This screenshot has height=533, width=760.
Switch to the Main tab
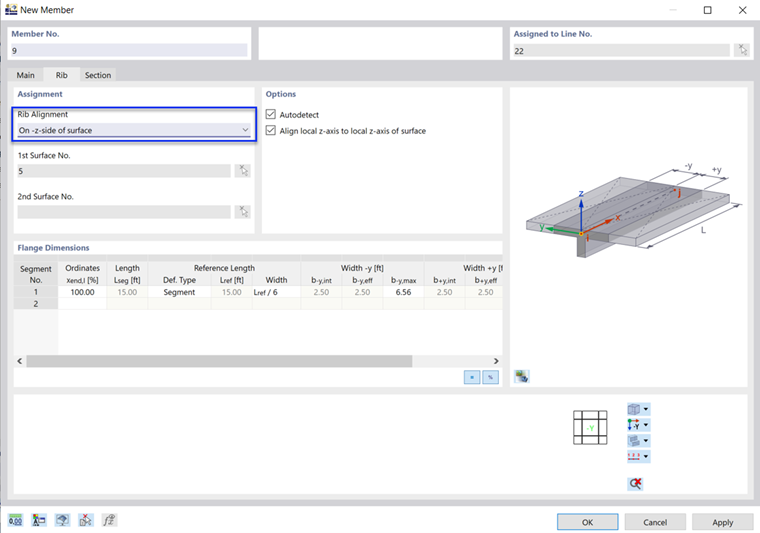(25, 75)
